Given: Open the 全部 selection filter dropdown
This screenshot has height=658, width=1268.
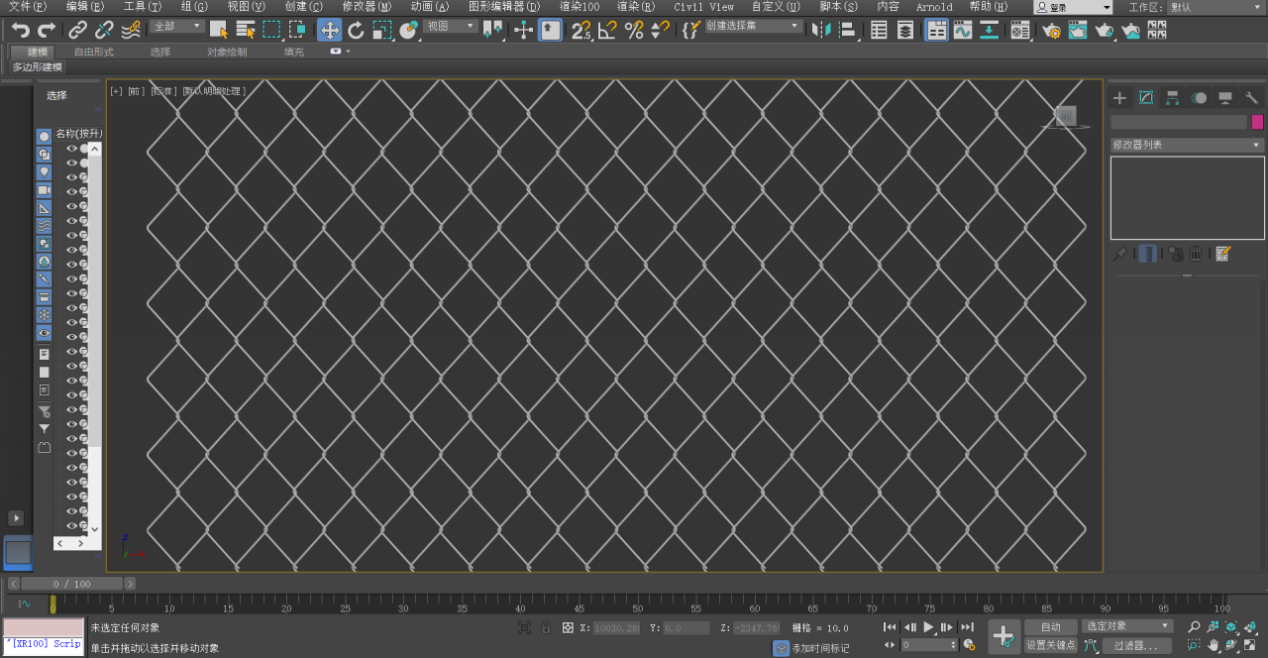Looking at the screenshot, I should tap(177, 27).
